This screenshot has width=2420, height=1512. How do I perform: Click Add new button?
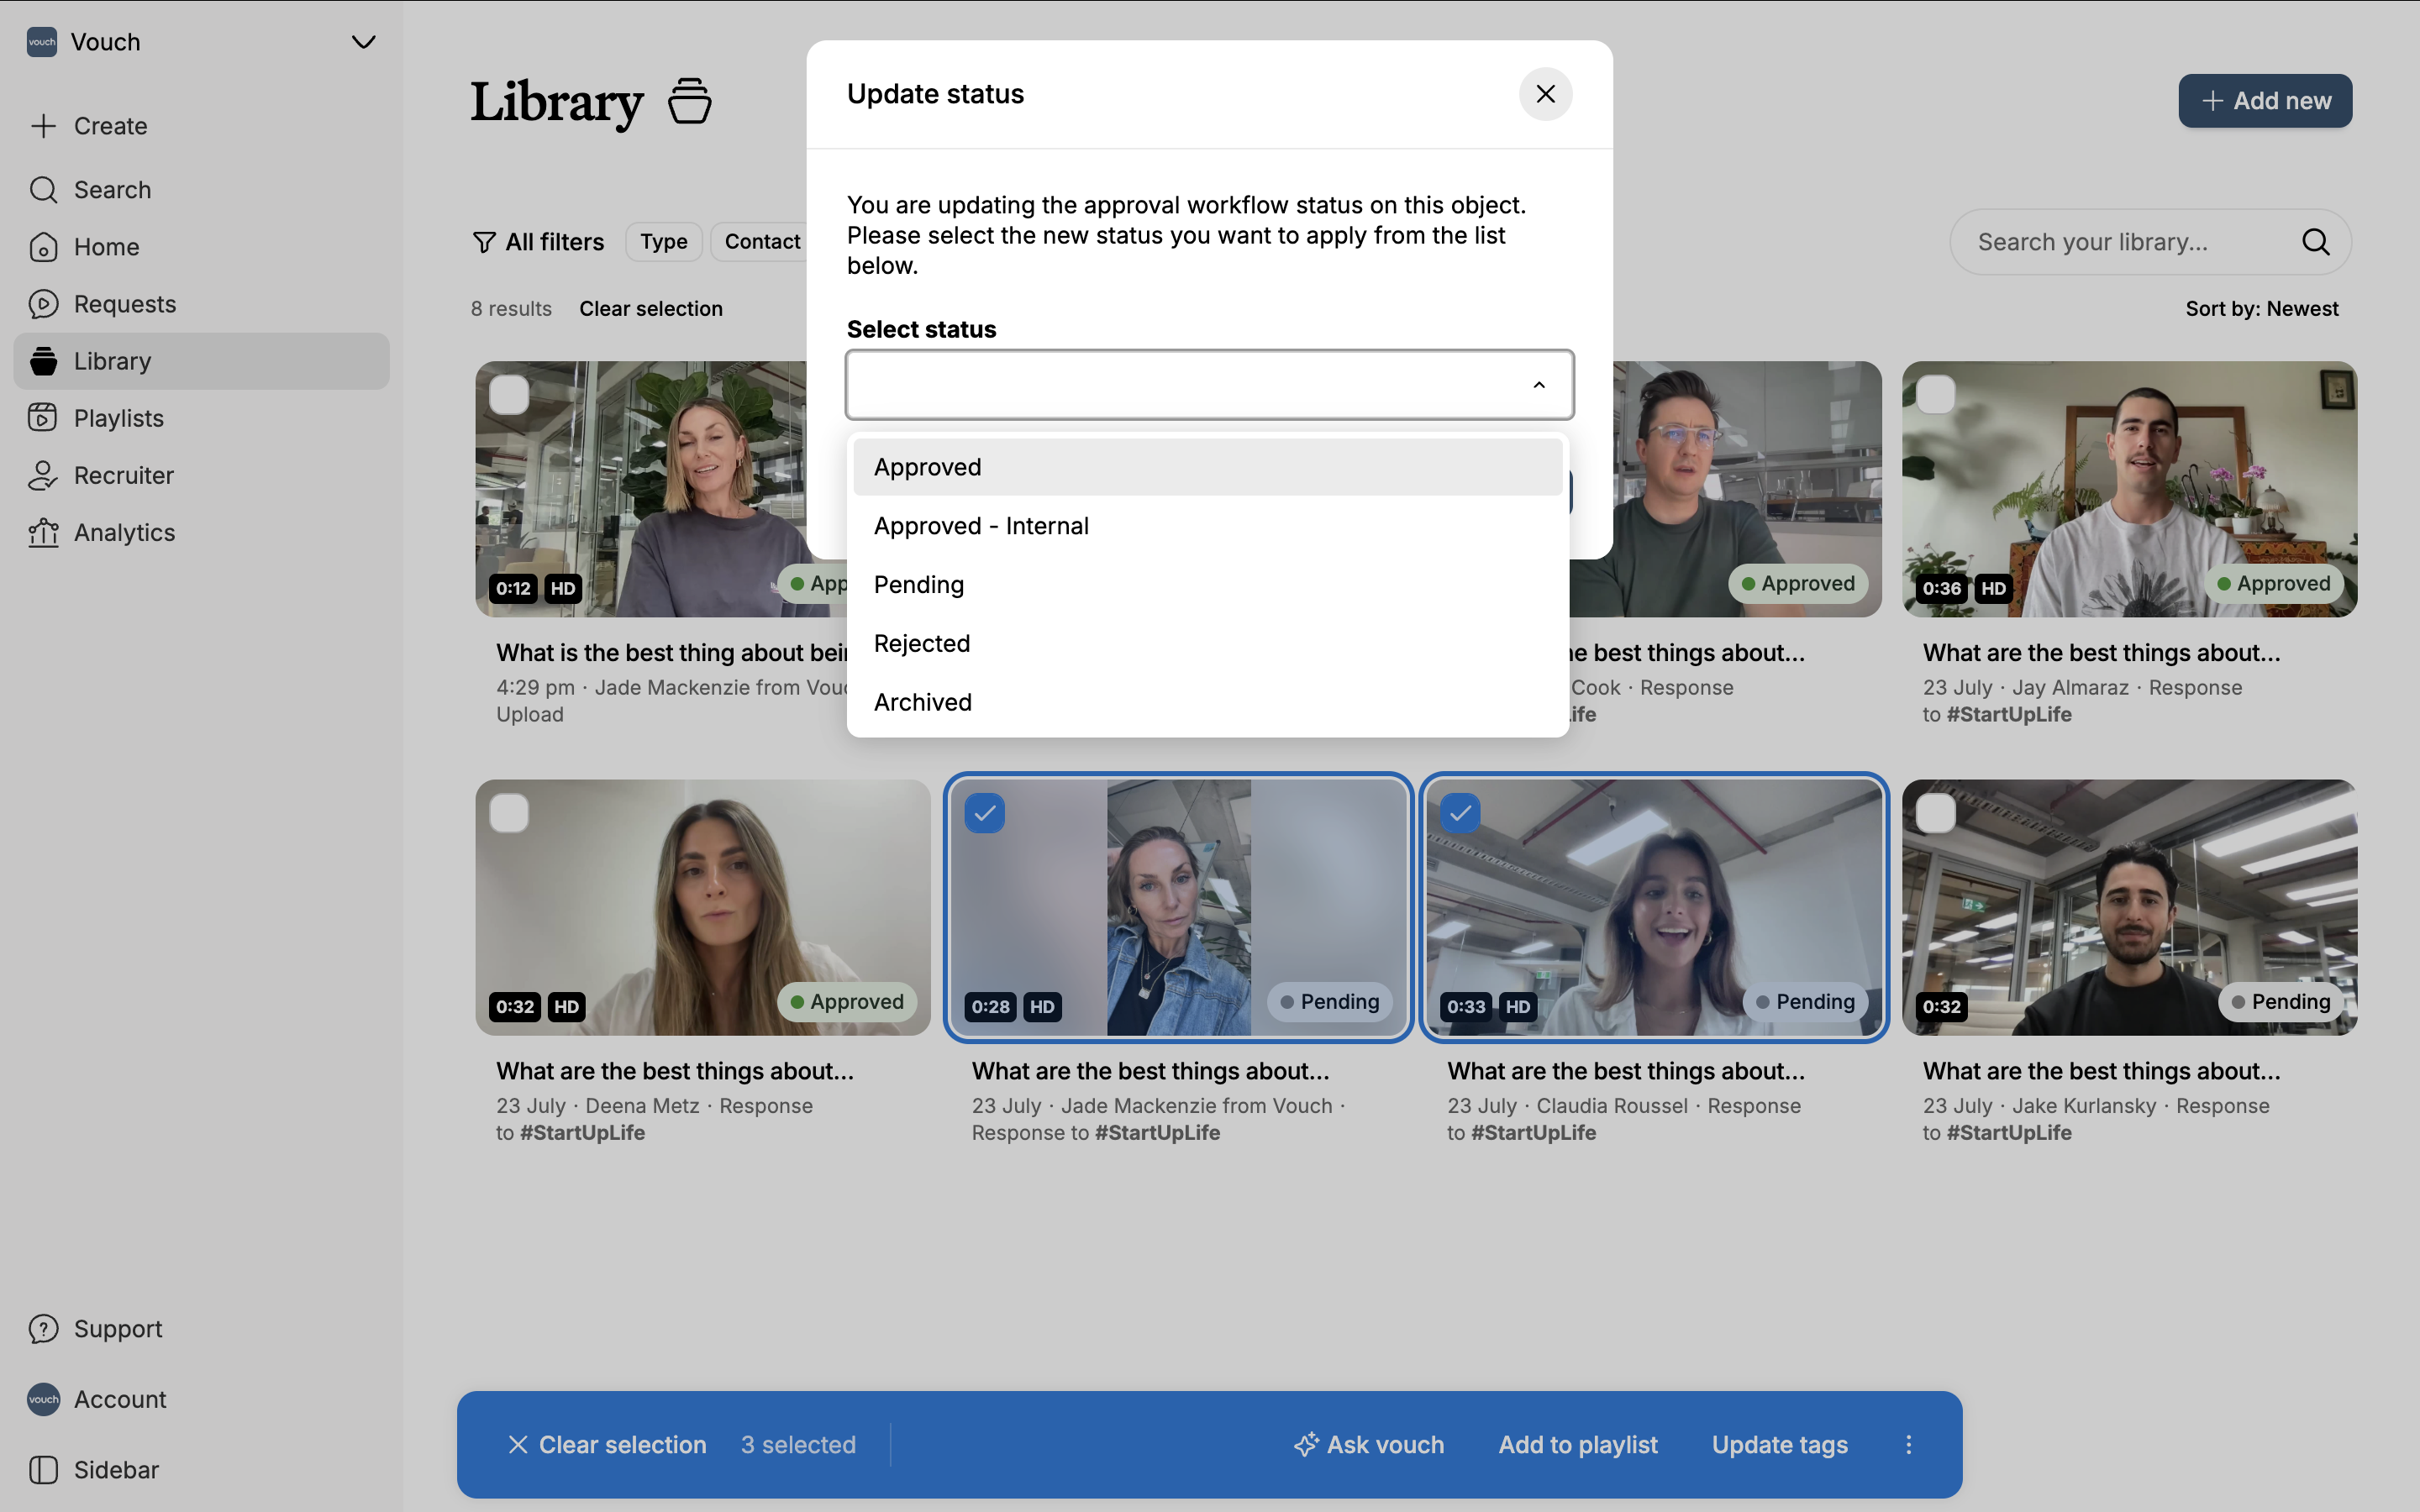[2264, 101]
